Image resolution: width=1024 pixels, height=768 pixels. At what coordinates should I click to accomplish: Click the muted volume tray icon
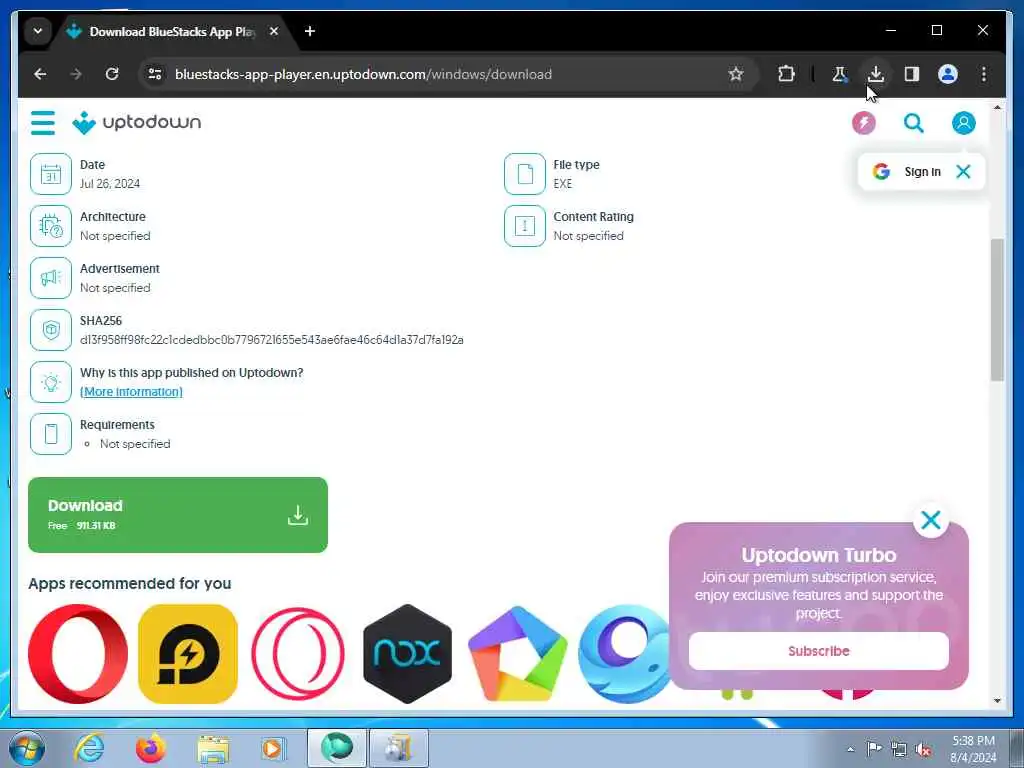pos(923,749)
